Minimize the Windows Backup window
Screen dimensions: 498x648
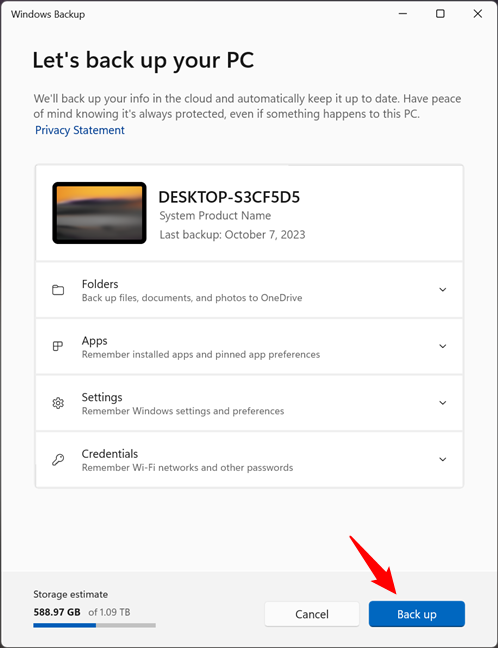[x=403, y=14]
